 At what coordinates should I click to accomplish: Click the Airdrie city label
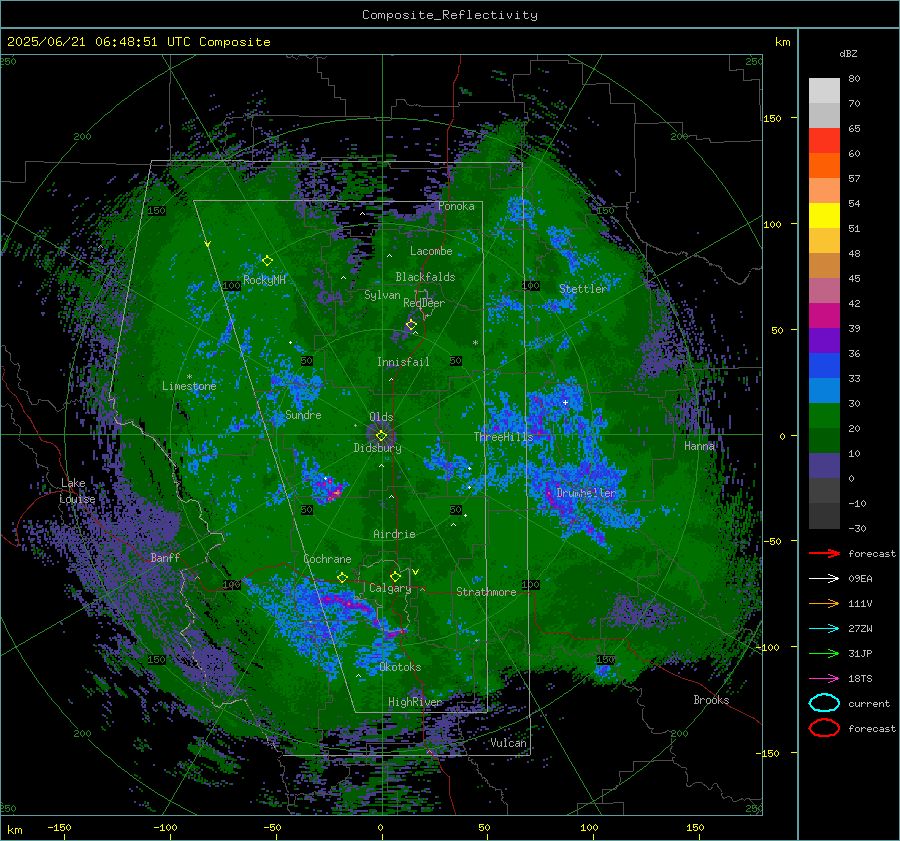click(394, 534)
